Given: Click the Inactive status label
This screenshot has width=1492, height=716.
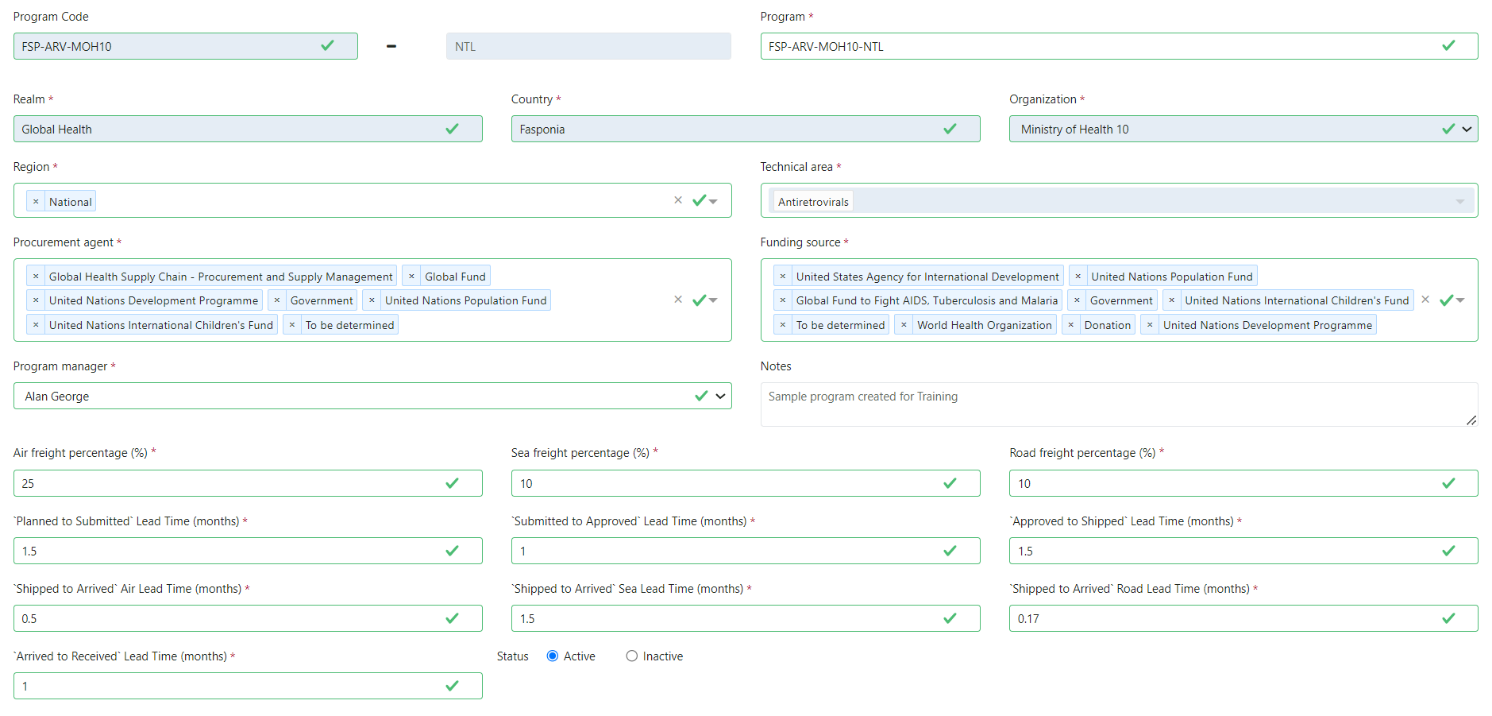Looking at the screenshot, I should click(x=663, y=656).
